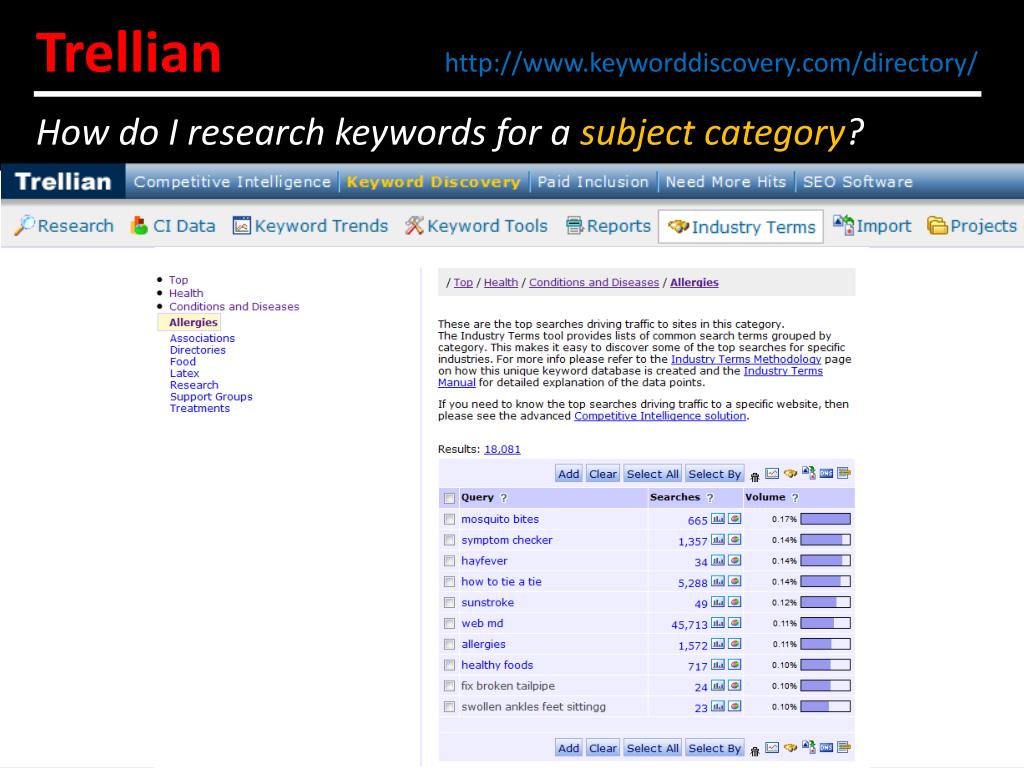Click the trash icon in the top results toolbar
The image size is (1024, 768).
[755, 476]
